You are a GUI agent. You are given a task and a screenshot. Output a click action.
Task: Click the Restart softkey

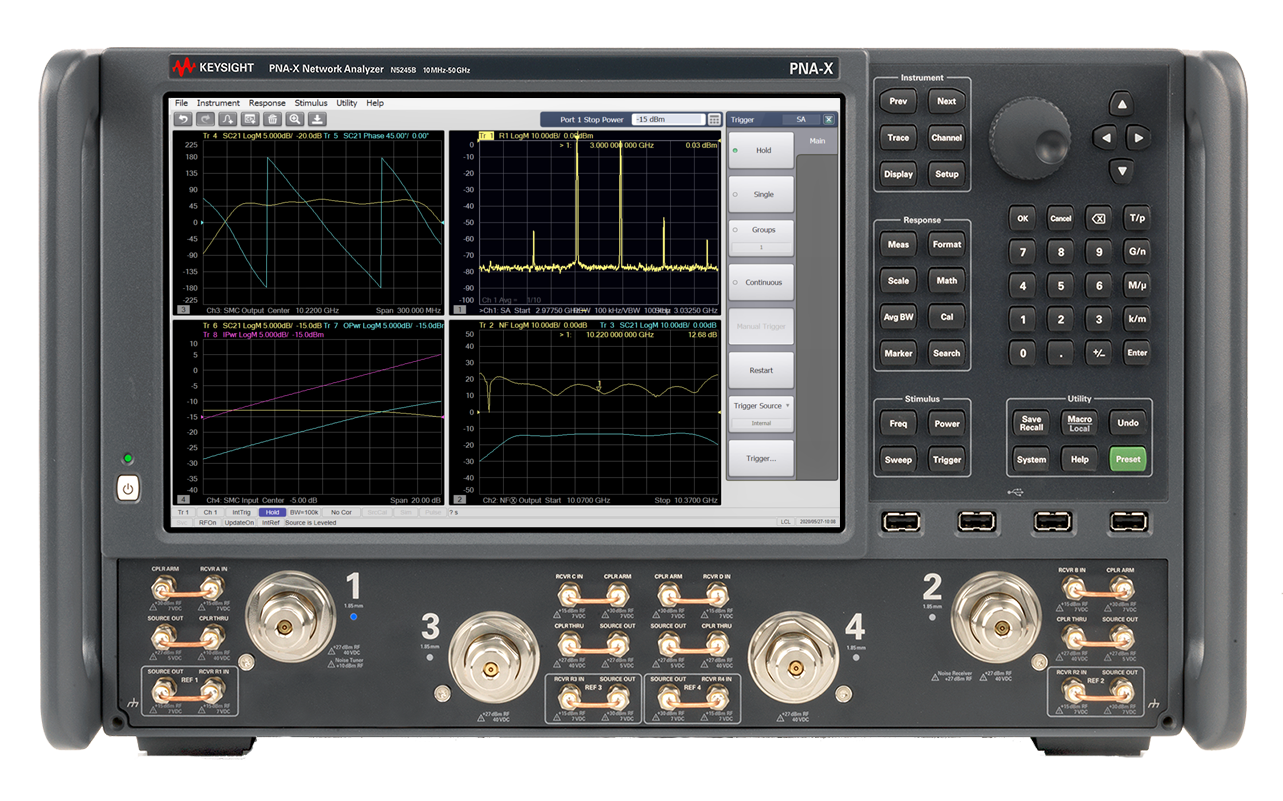tap(761, 370)
